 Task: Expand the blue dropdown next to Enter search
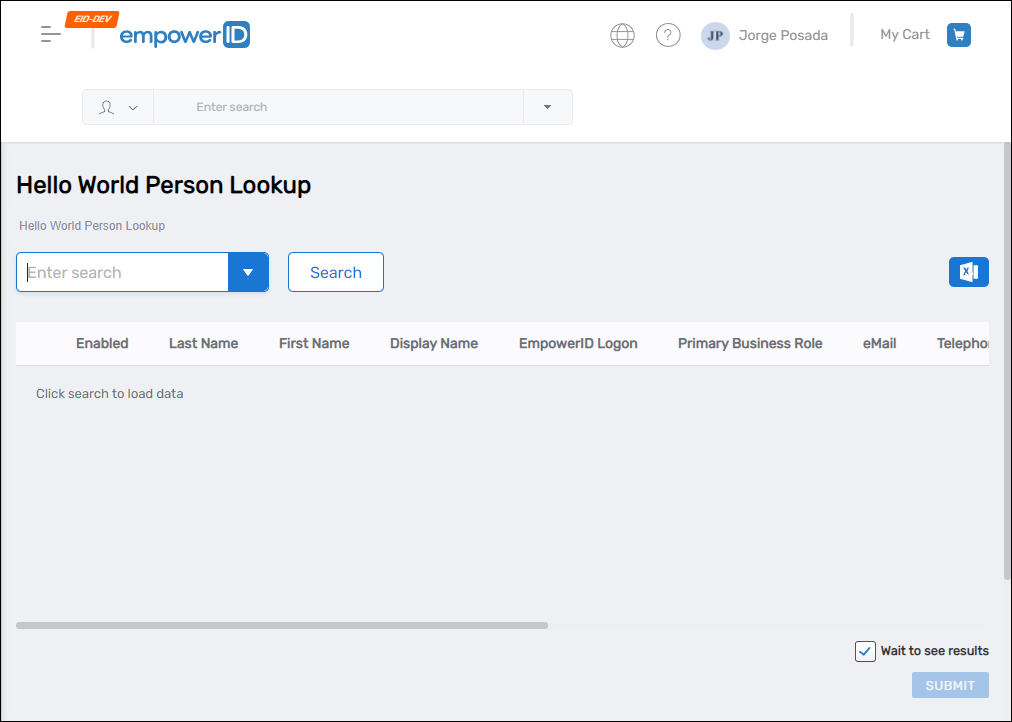tap(248, 271)
